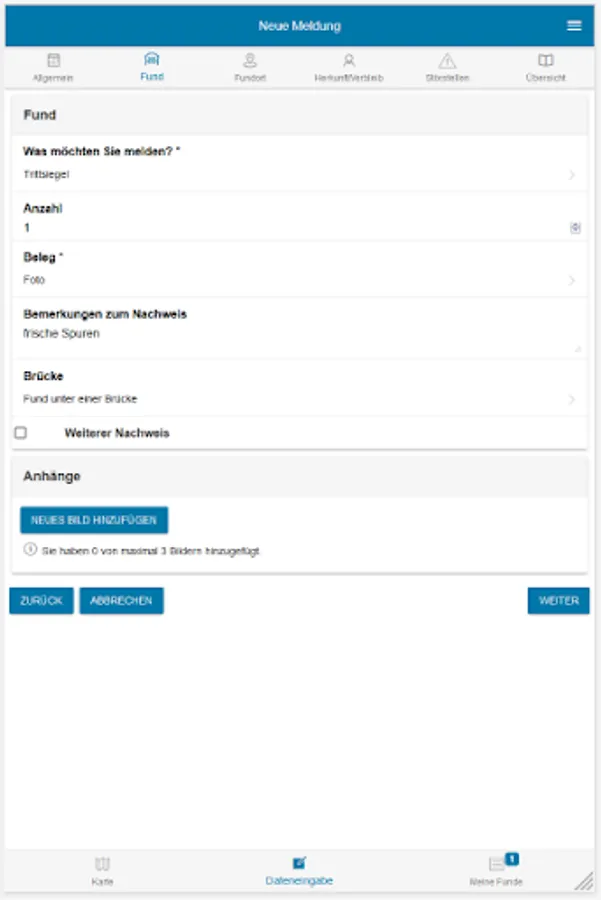Open the Übersicht book icon
Image resolution: width=601 pixels, height=900 pixels.
[545, 60]
